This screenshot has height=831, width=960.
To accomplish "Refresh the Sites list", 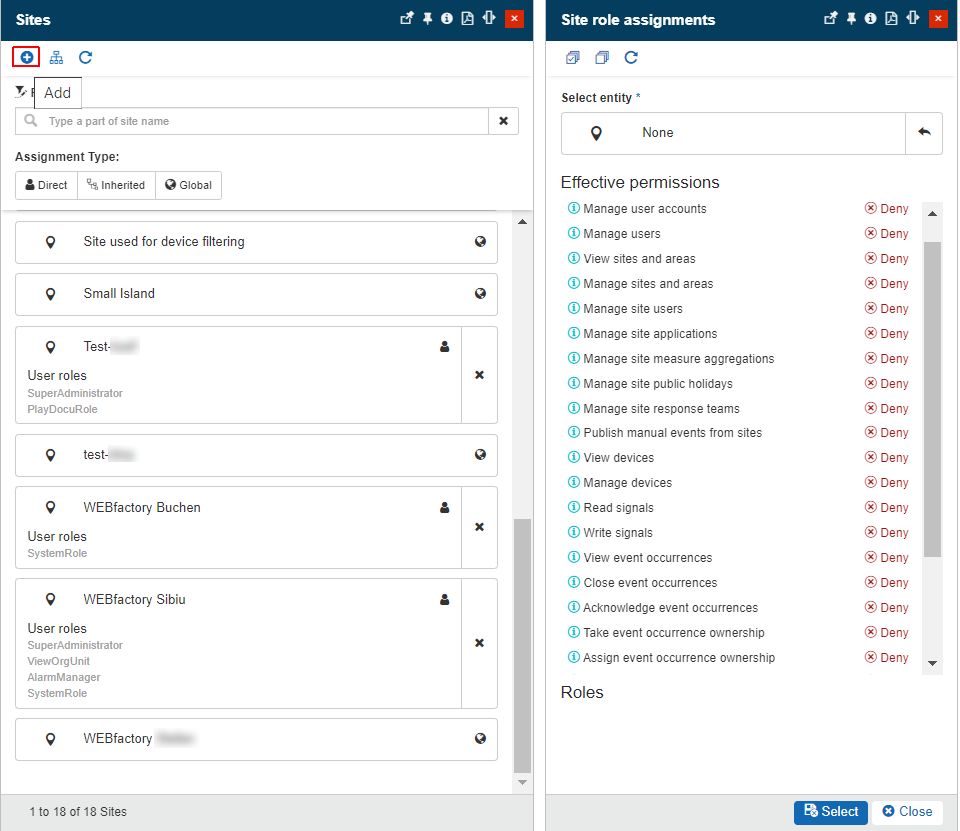I will click(85, 57).
